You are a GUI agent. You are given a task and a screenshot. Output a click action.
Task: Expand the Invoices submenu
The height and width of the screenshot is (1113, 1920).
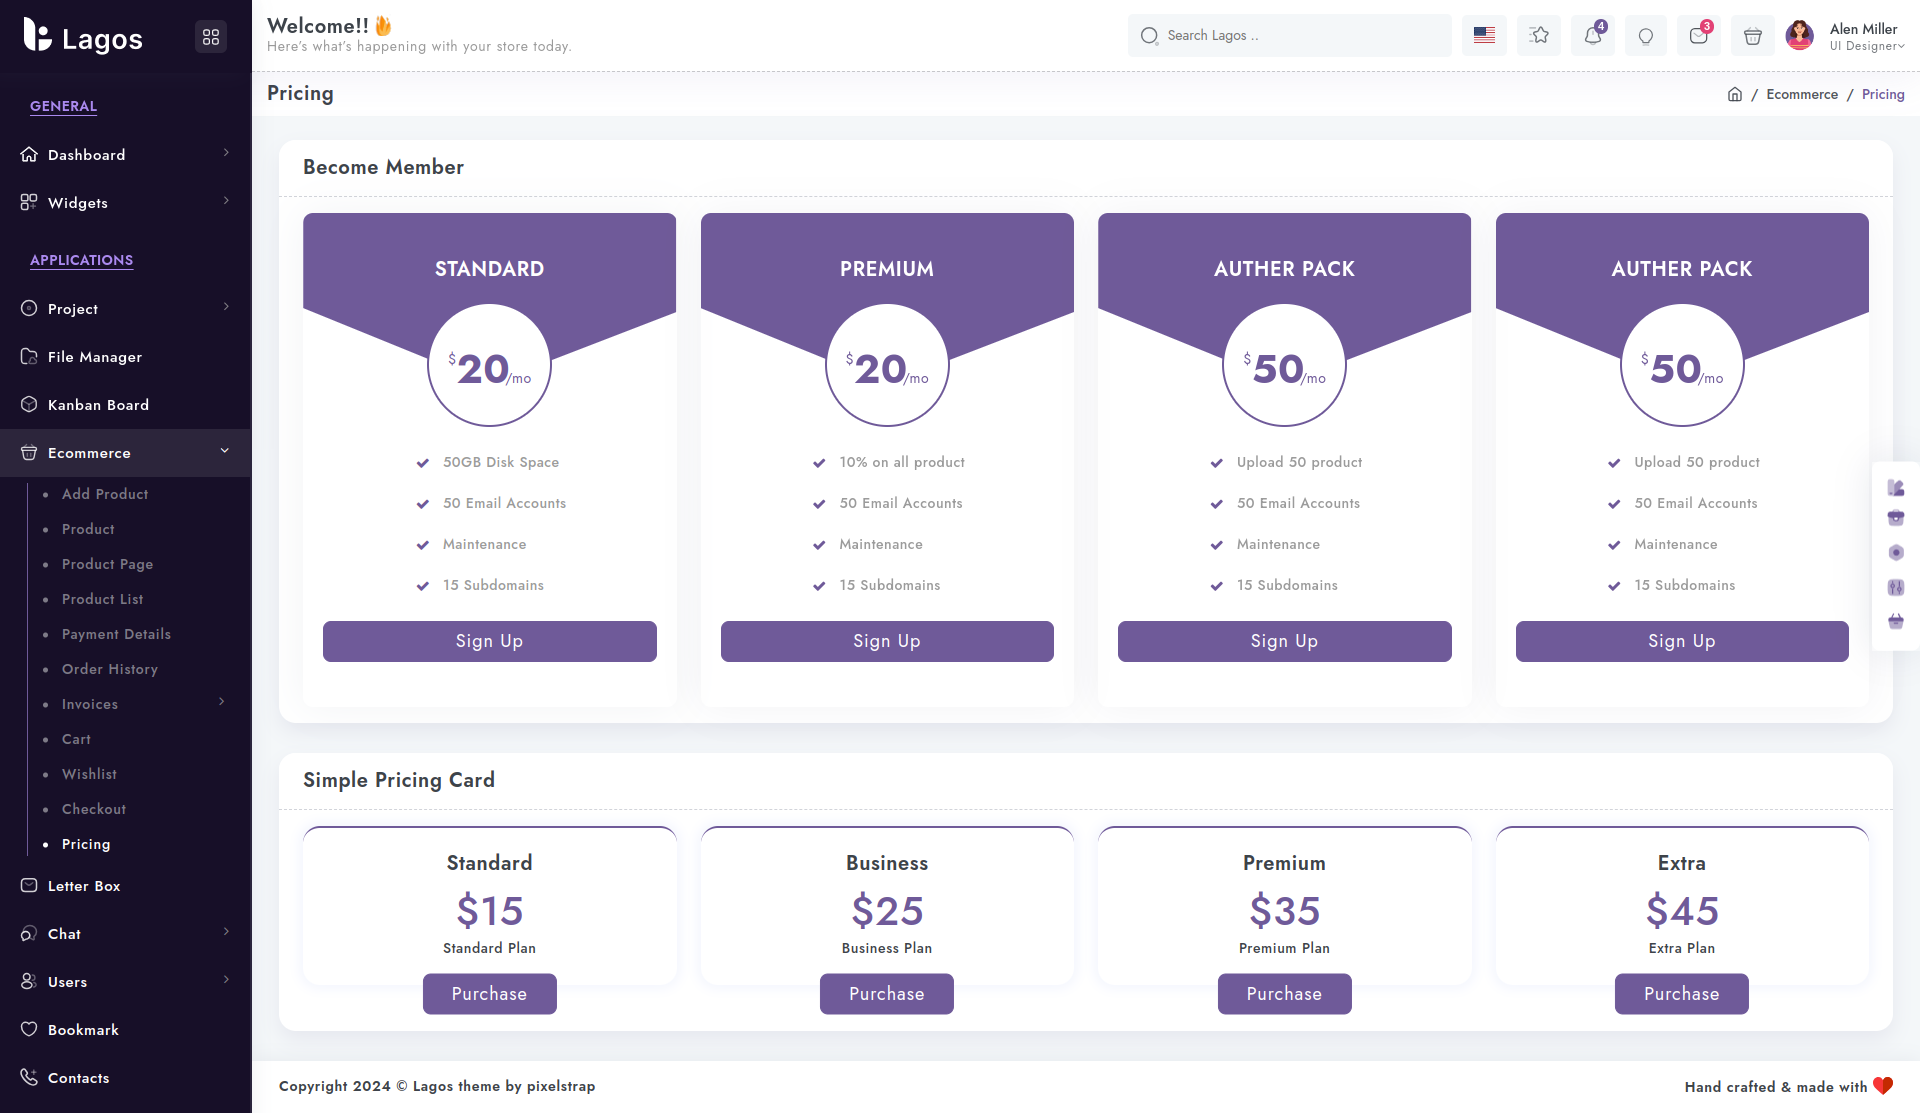(222, 702)
